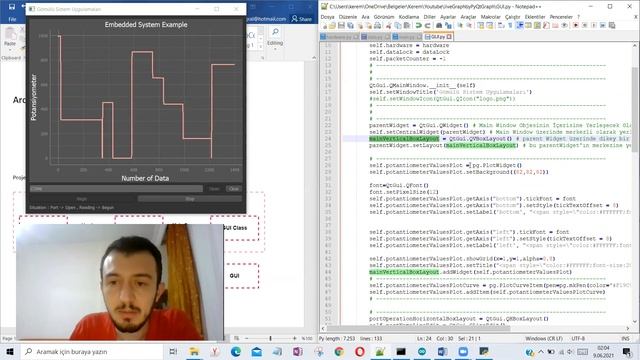This screenshot has width=640, height=360.
Task: Close the GUI.py tab with its red X
Action: click(449, 37)
